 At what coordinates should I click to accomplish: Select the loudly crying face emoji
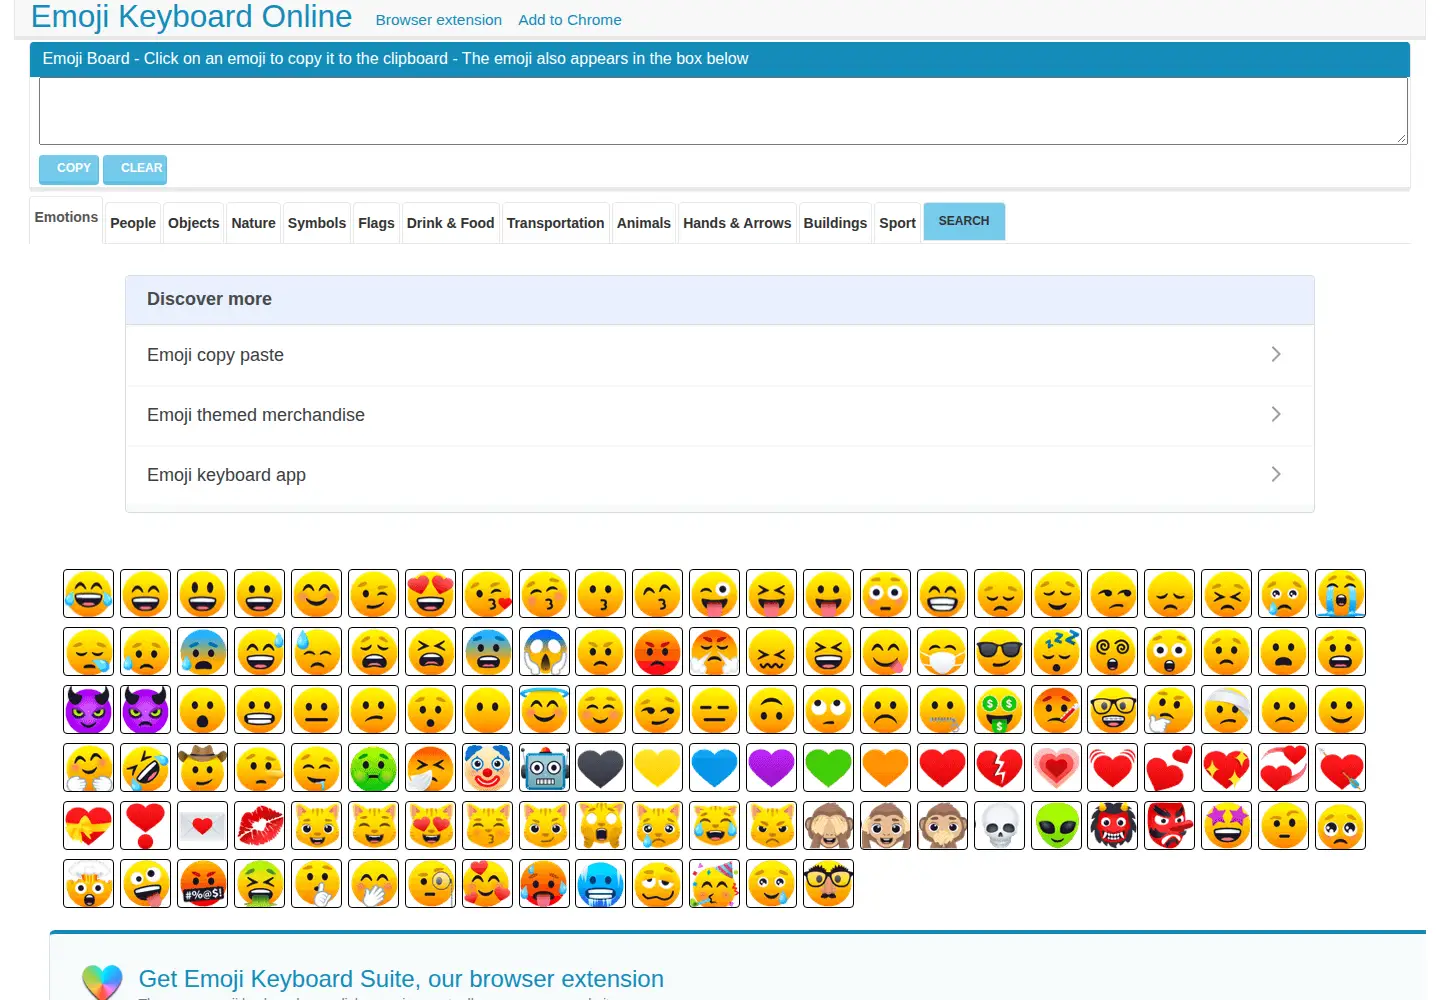pos(1340,594)
